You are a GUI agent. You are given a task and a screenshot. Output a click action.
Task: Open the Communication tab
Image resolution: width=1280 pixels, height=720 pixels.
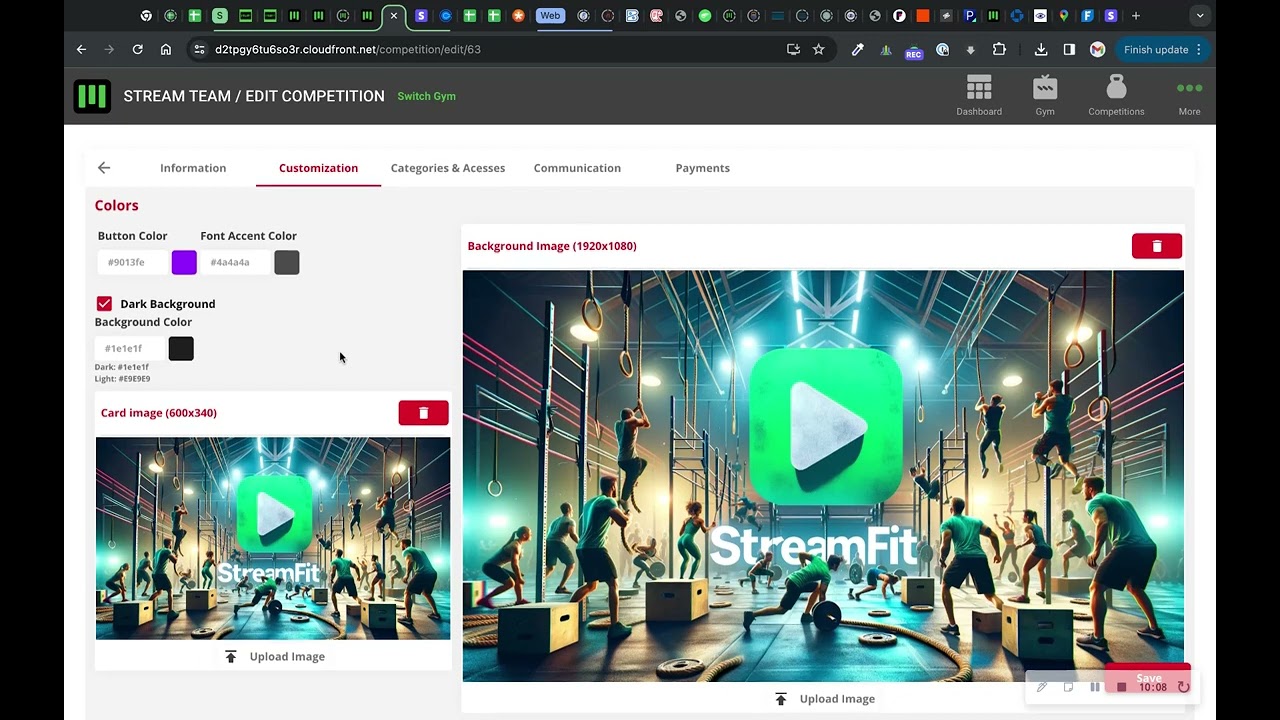[577, 168]
